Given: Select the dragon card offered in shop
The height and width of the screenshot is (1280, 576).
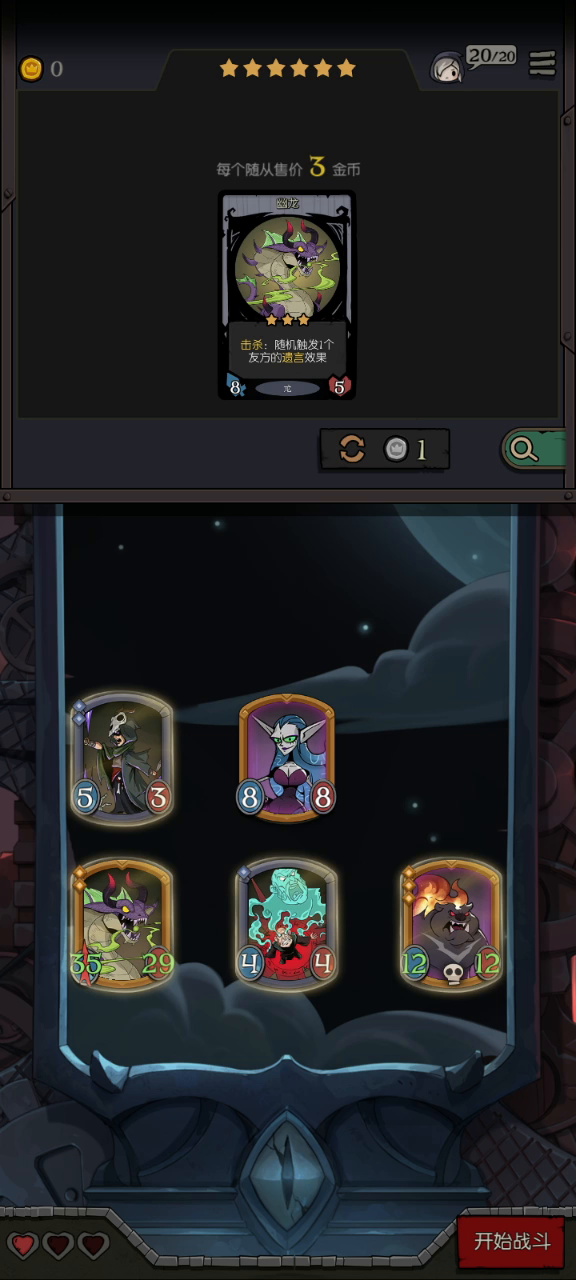Looking at the screenshot, I should (287, 295).
